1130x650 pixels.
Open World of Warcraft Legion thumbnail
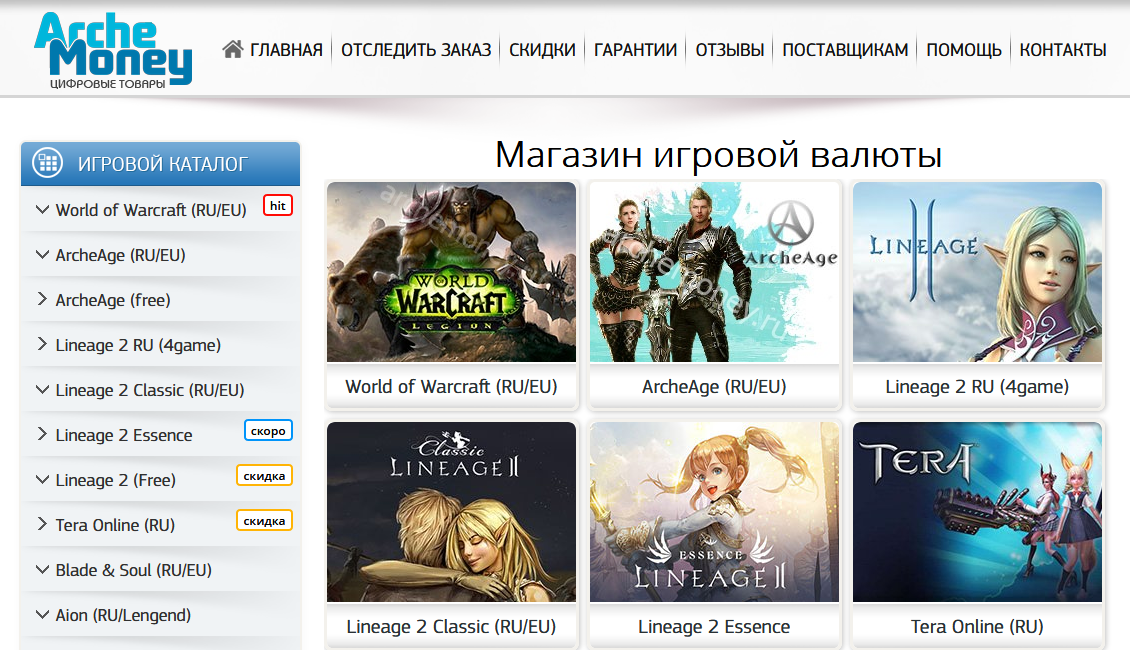click(451, 272)
